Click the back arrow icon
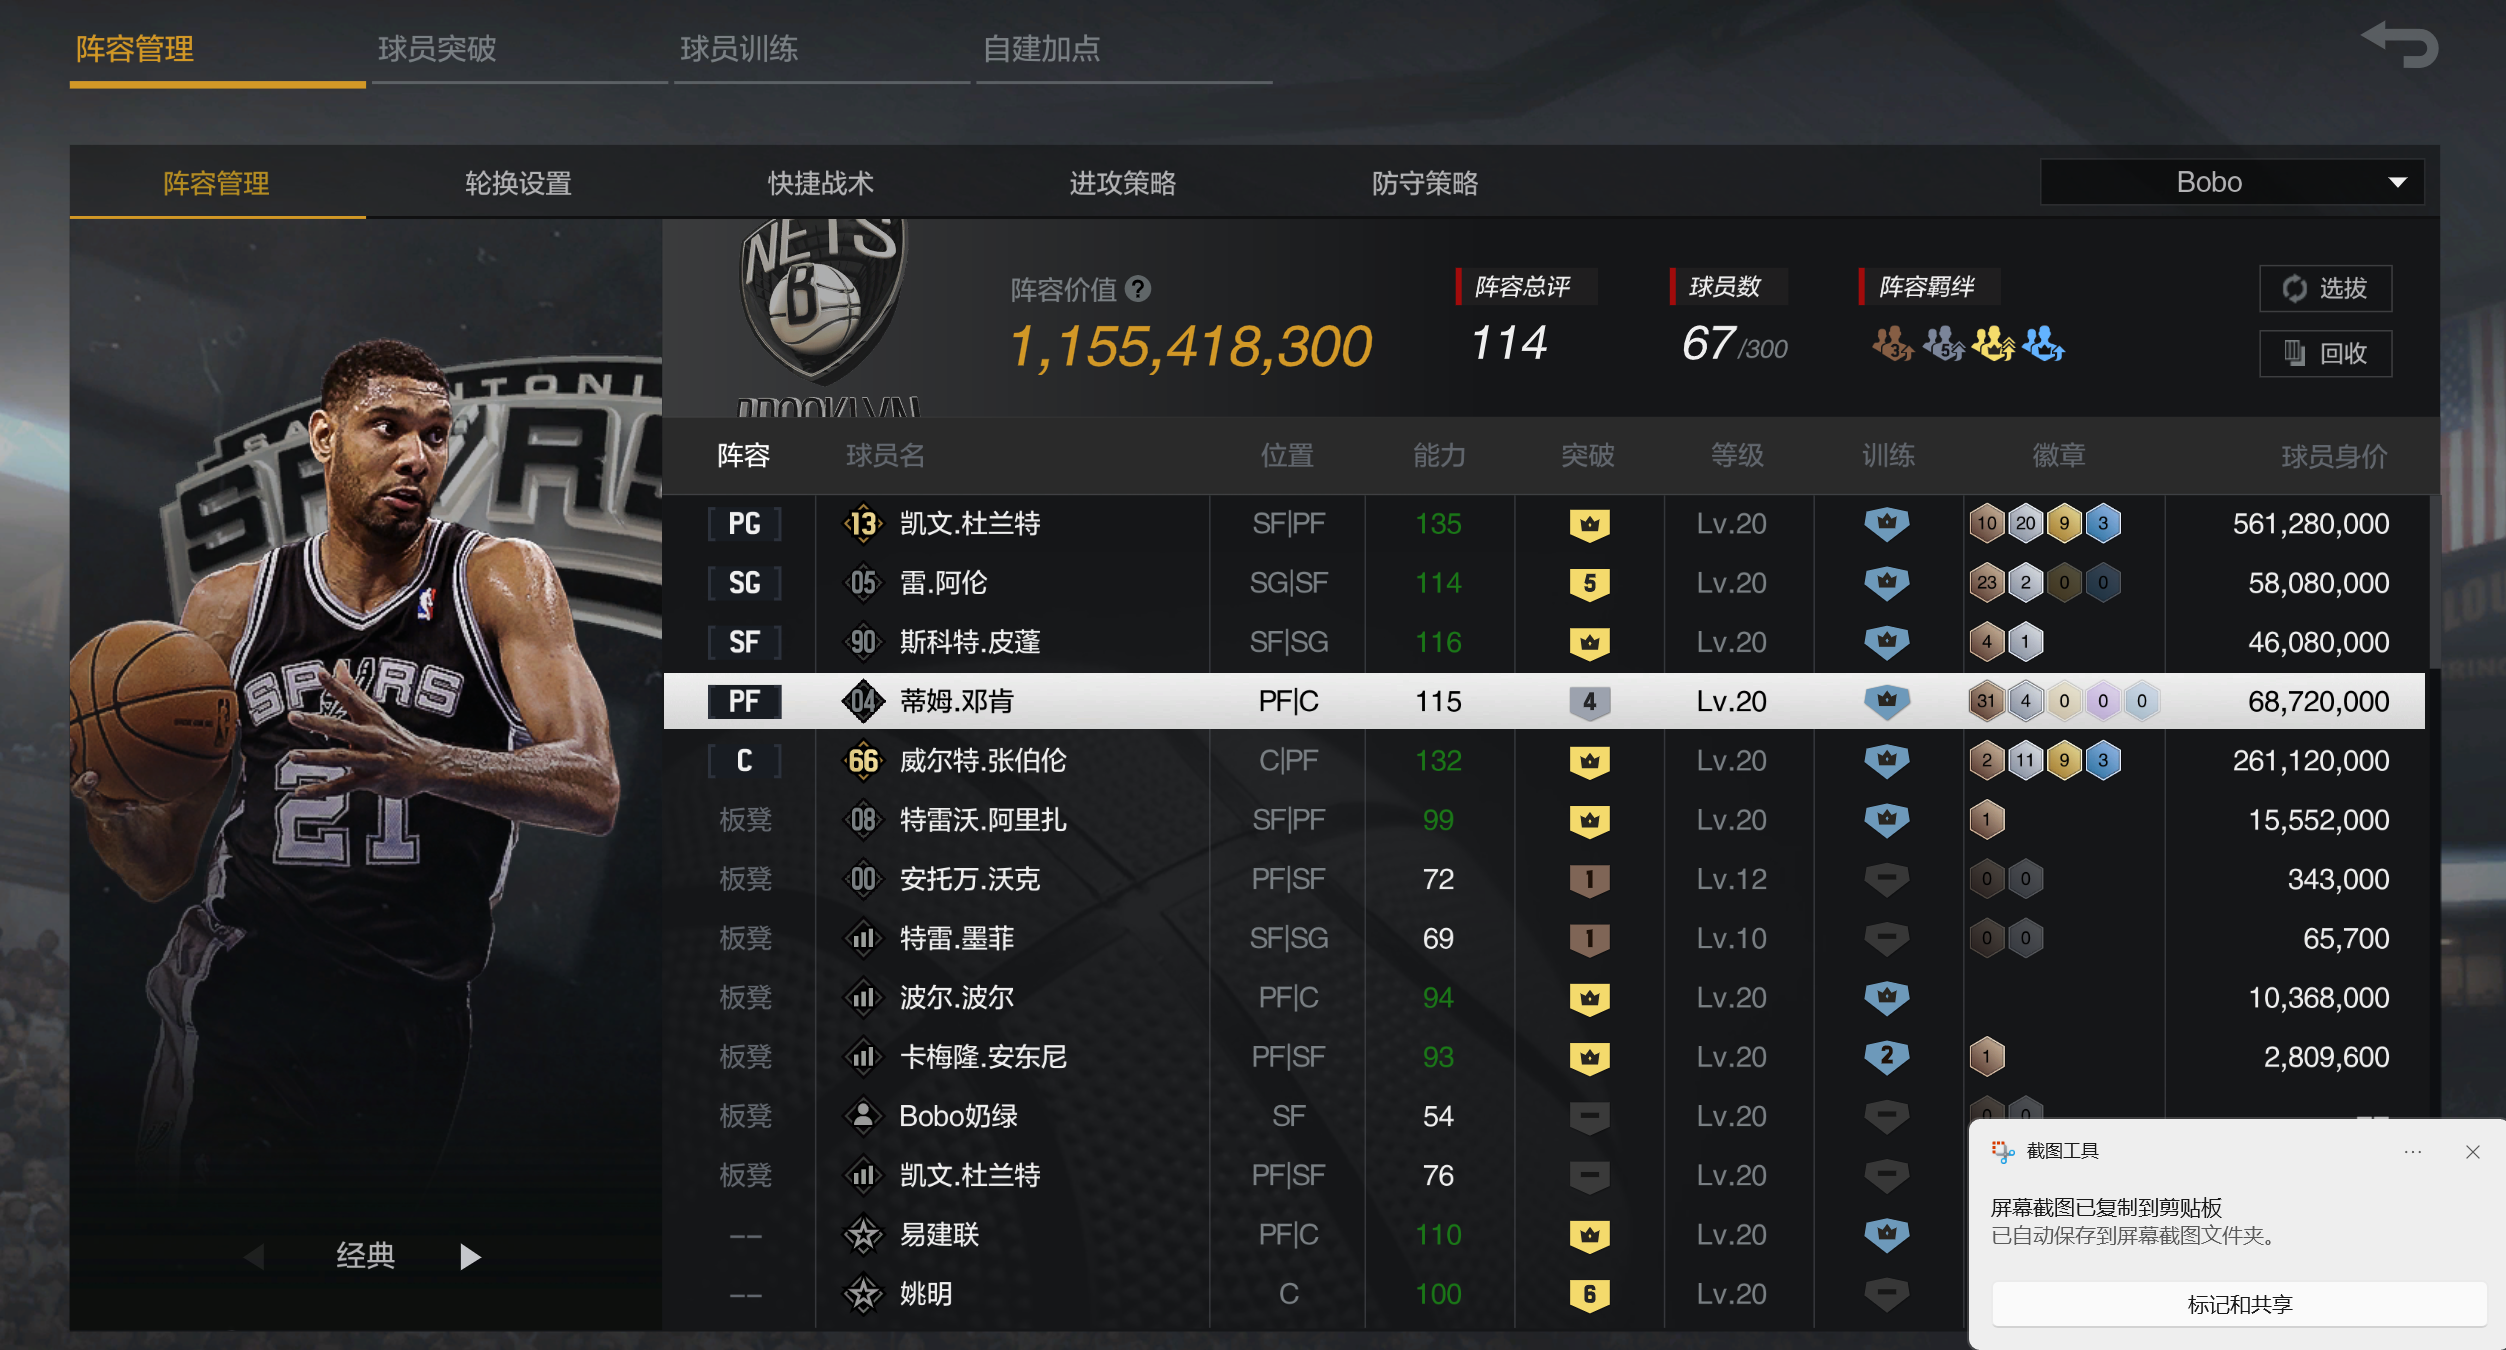The width and height of the screenshot is (2506, 1350). point(2400,44)
